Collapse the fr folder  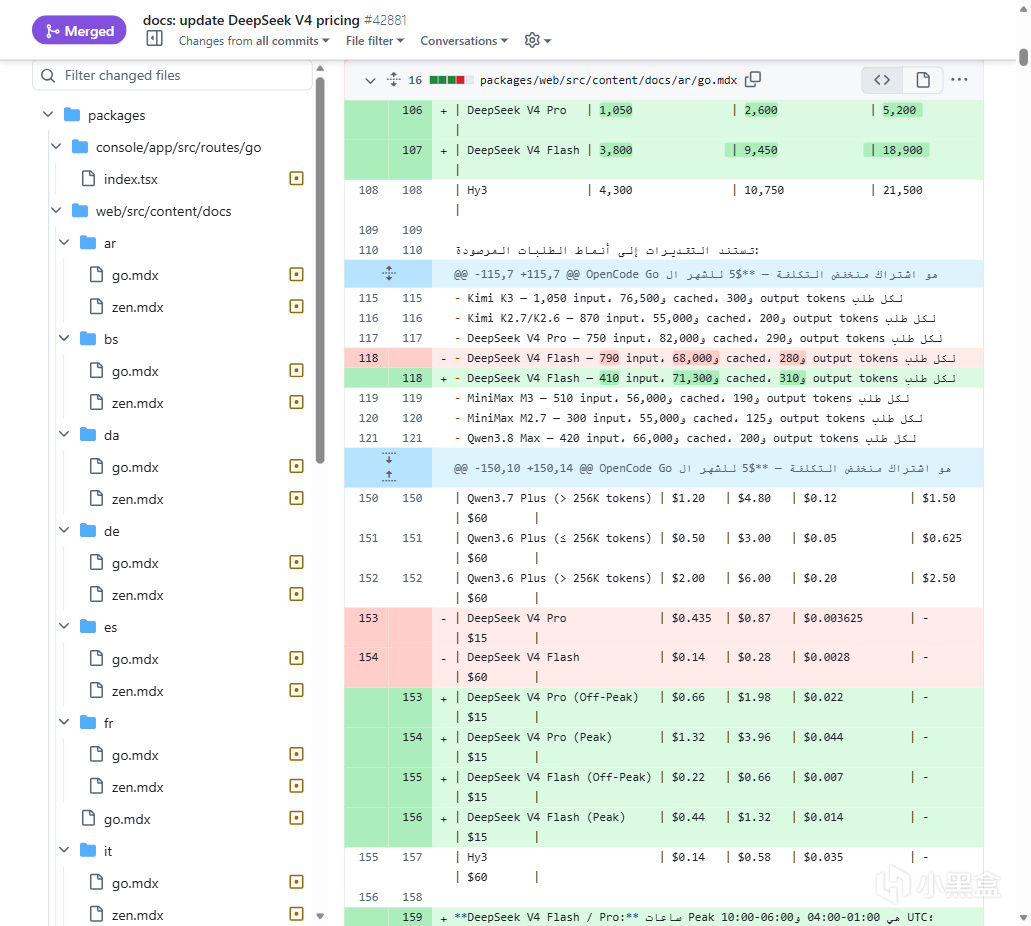point(64,722)
